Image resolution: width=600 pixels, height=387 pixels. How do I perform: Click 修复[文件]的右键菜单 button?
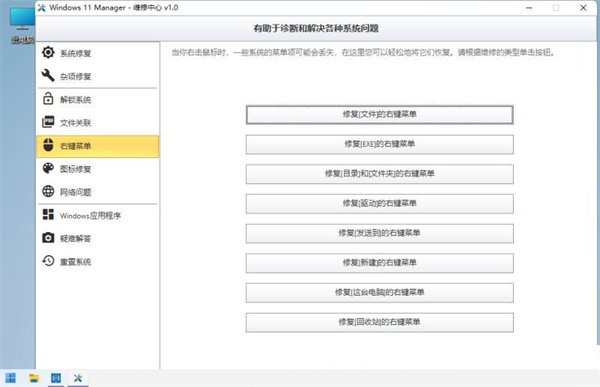(380, 114)
